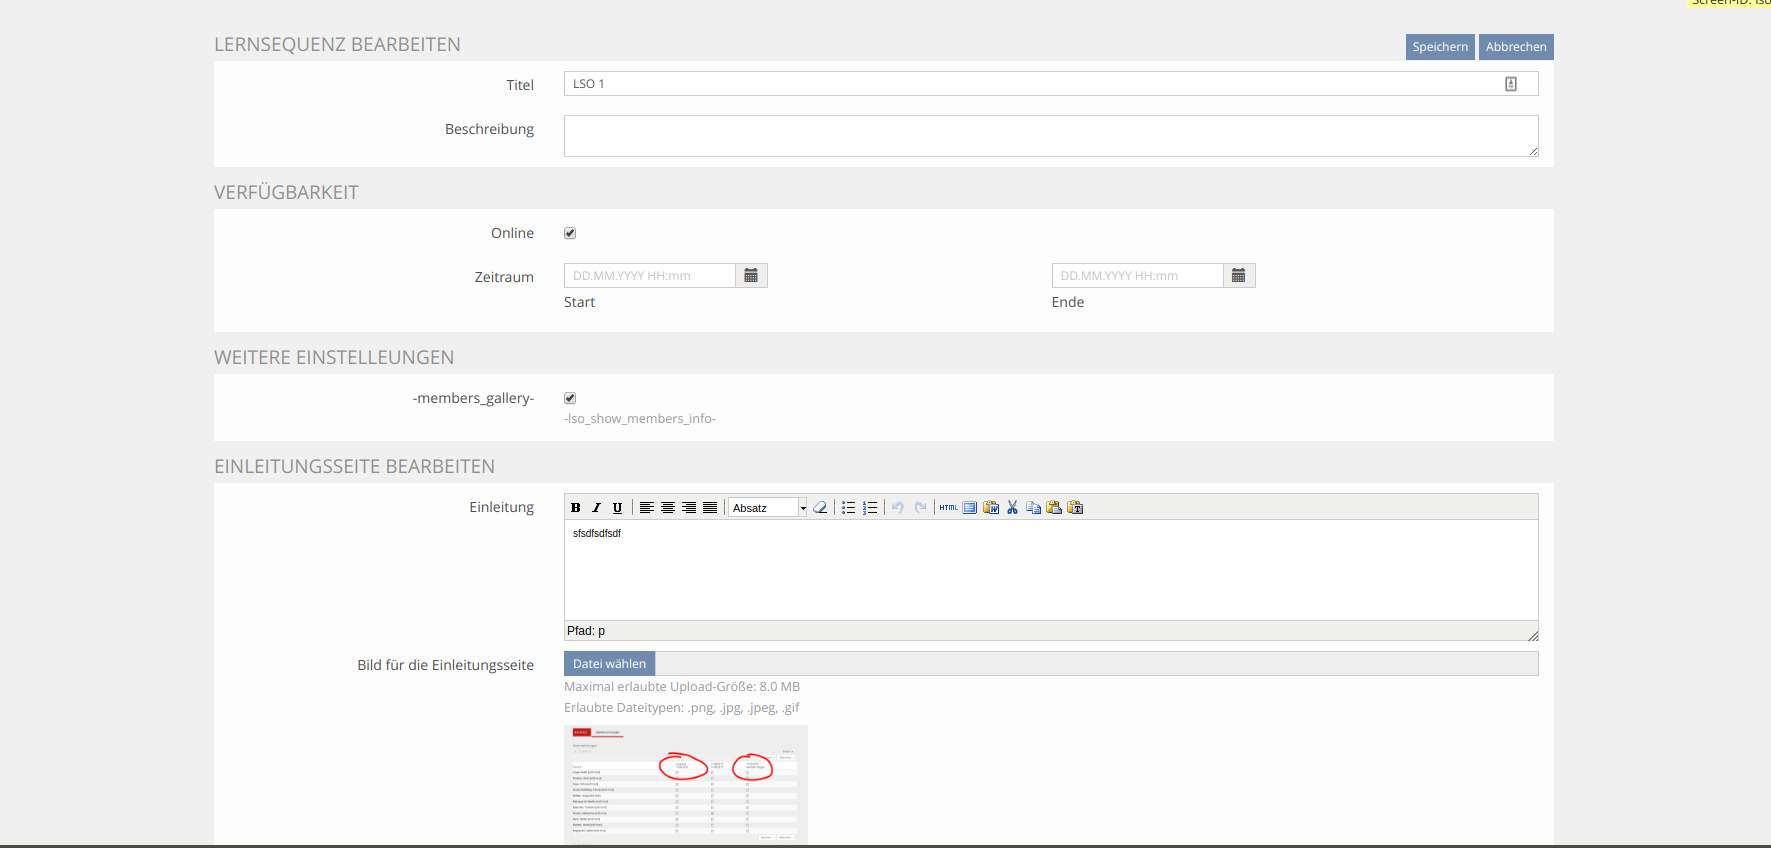1771x848 pixels.
Task: Click the "Online" label
Action: (x=512, y=233)
